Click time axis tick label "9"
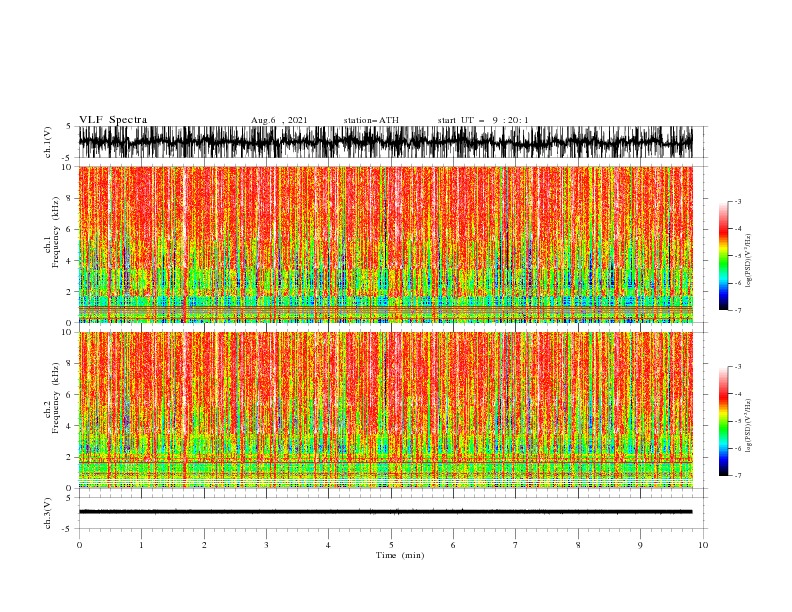 (x=640, y=545)
